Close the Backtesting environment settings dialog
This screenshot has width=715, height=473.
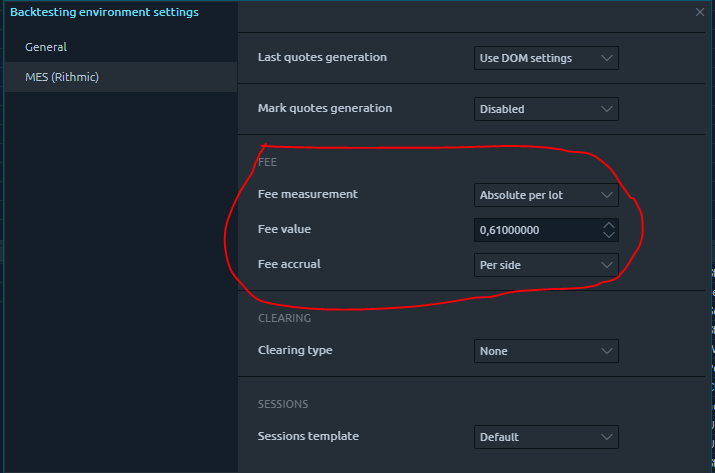pyautogui.click(x=700, y=12)
